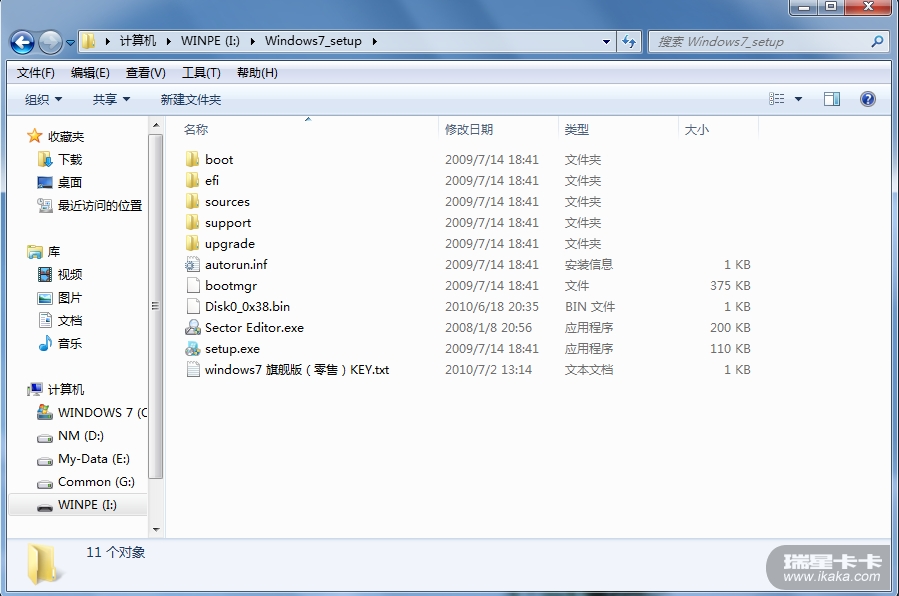Toggle the preview pane
This screenshot has height=596, width=899.
tap(832, 99)
